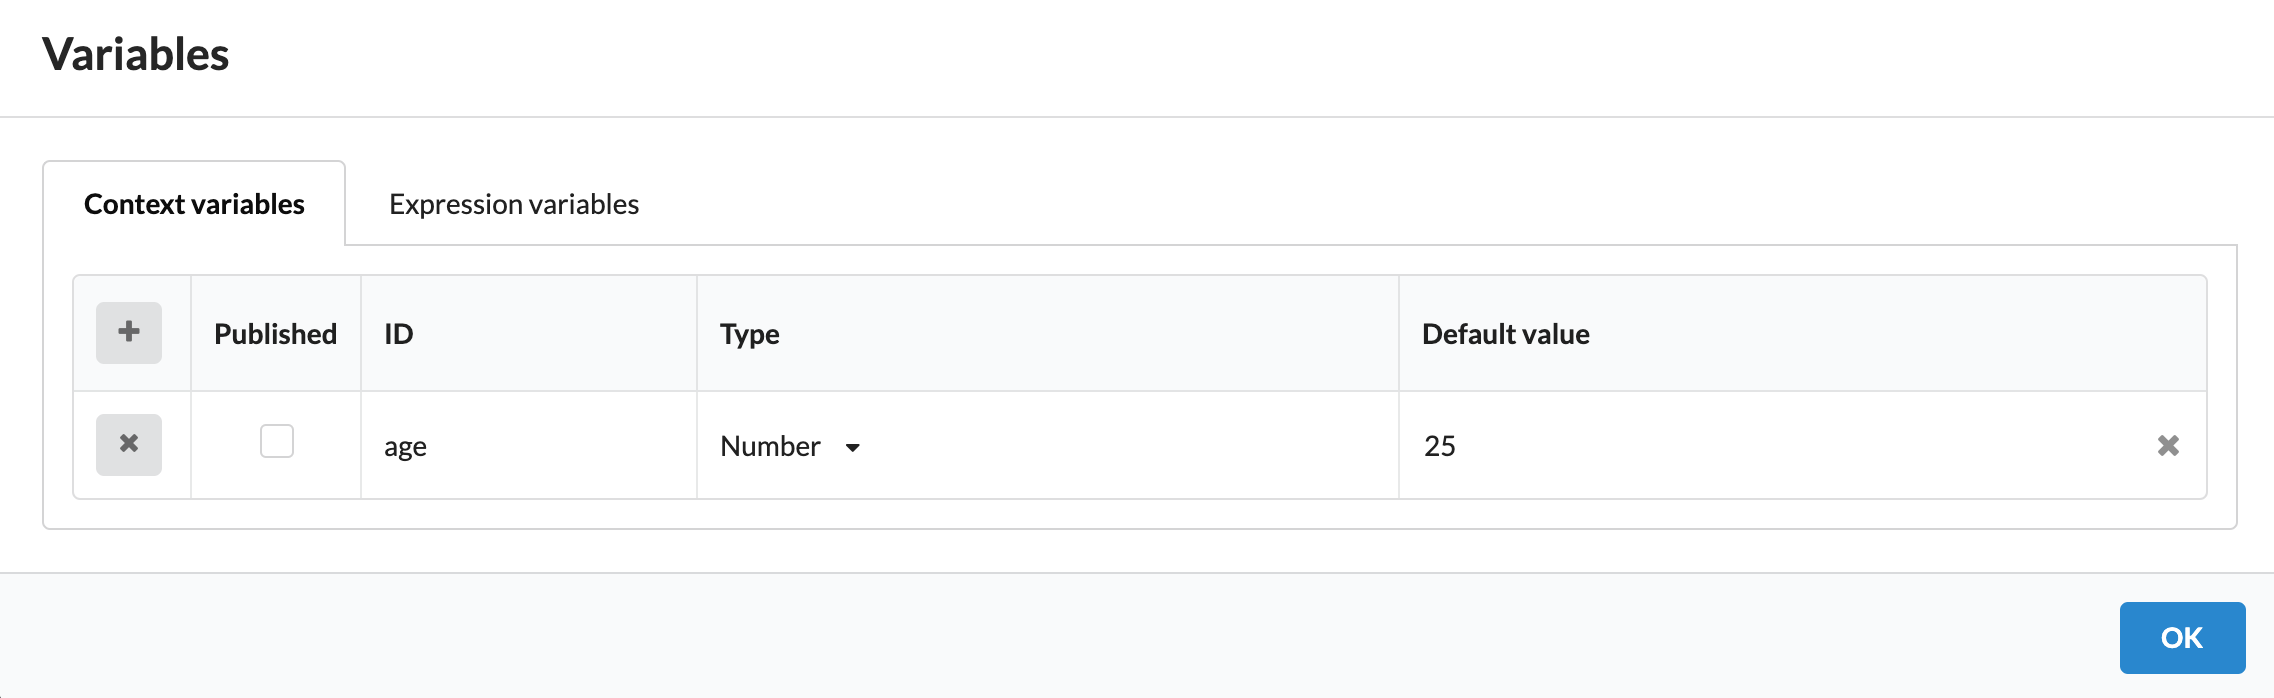Viewport: 2274px width, 698px height.
Task: Click the X icon to delete the age row
Action: tap(128, 445)
